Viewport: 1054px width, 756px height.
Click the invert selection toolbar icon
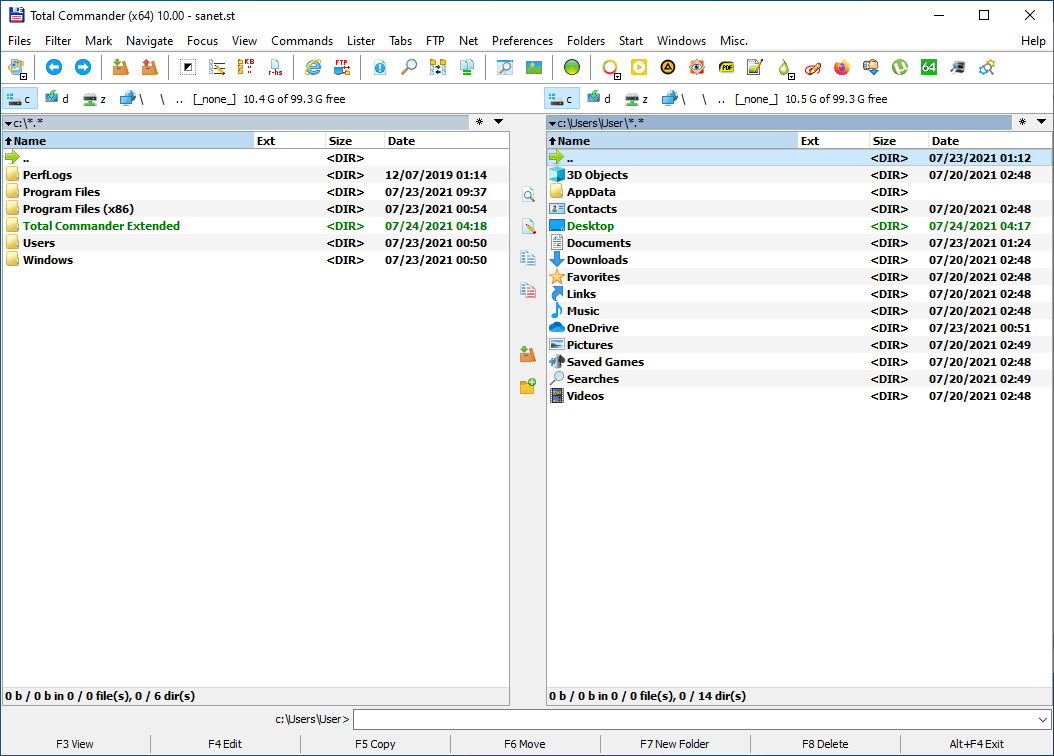pos(188,67)
